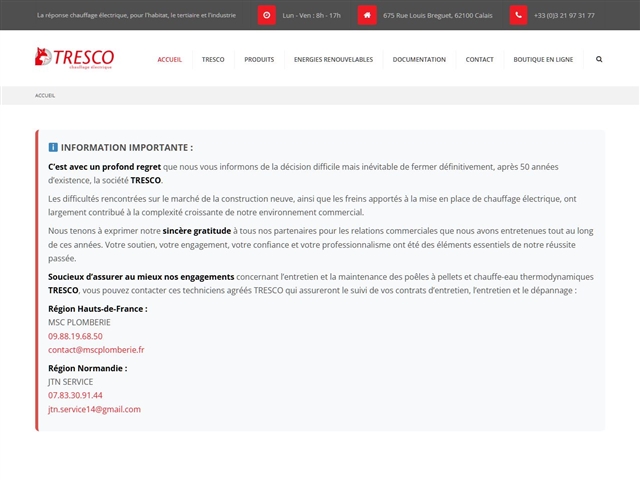This screenshot has width=640, height=480.
Task: Click the address 675 Rue Louis Breguet, 62100 Calais
Action: (x=438, y=16)
